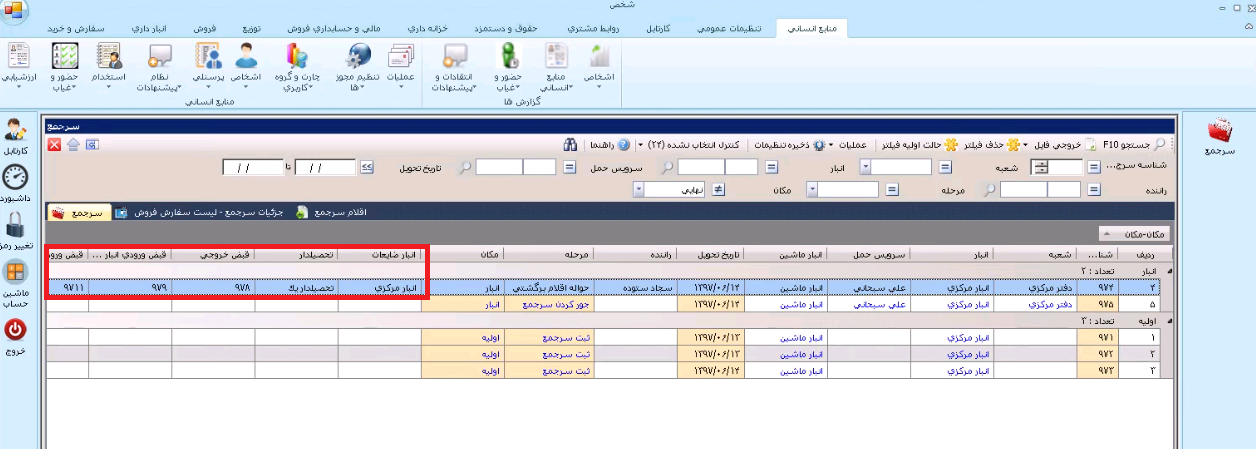Click the binoculars search icon
This screenshot has width=1256, height=449.
coord(570,145)
